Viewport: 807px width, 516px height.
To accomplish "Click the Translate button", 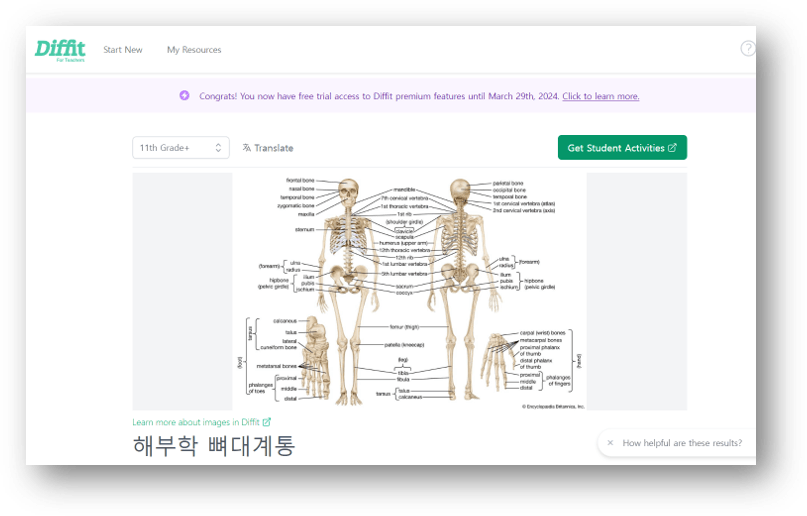I will click(x=268, y=148).
